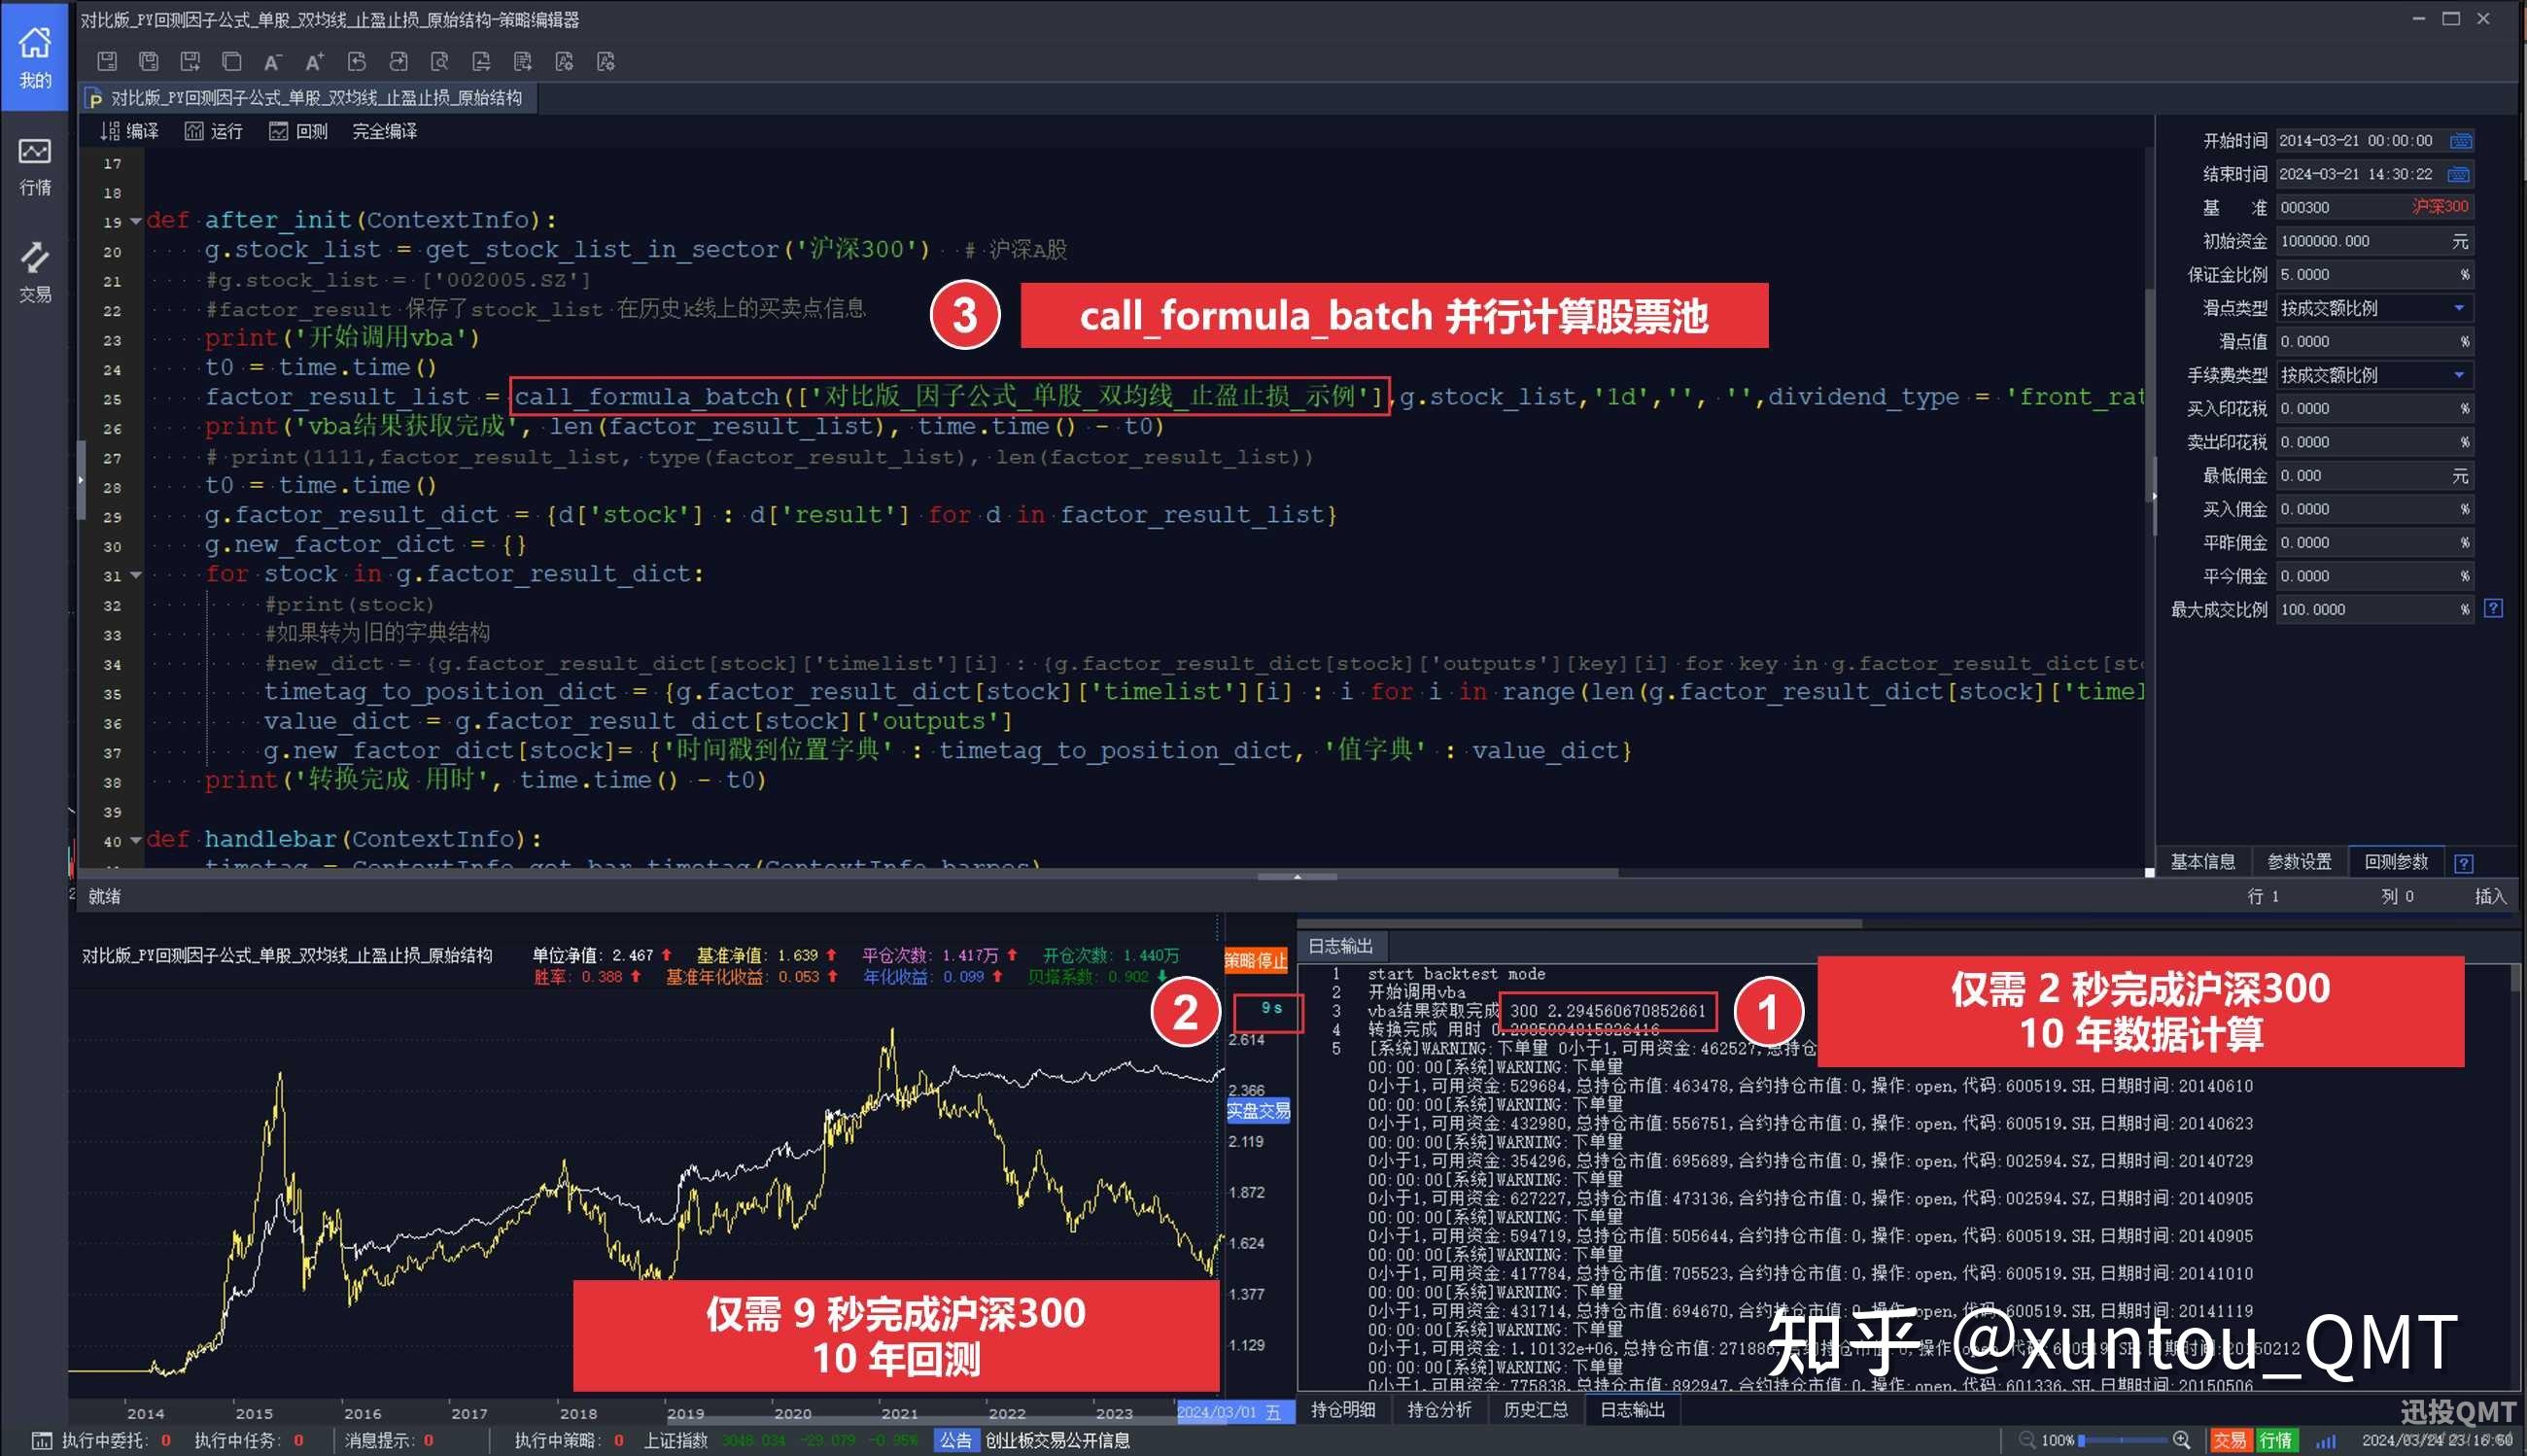Open start time calendar picker
Image resolution: width=2527 pixels, height=1456 pixels.
click(x=2460, y=141)
